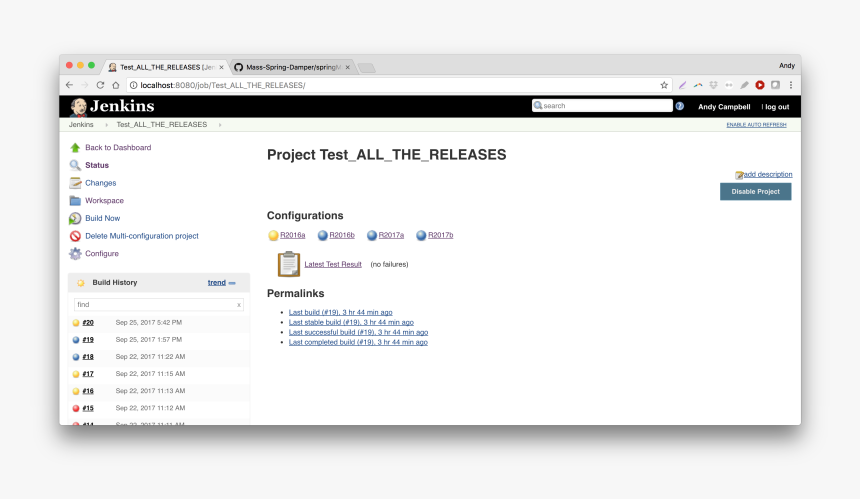This screenshot has width=860, height=499.
Task: Click the log out link
Action: pos(776,107)
